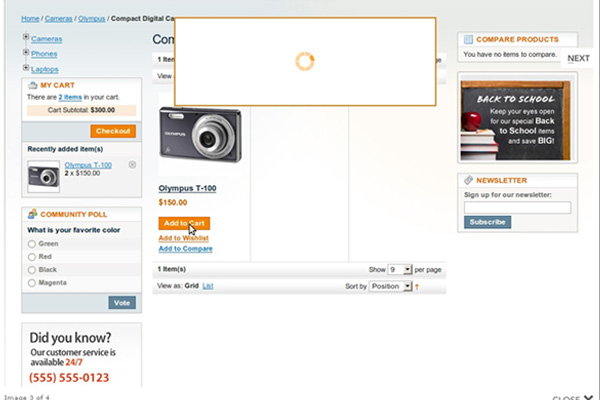Viewport: 600px width, 400px height.
Task: Open the Laptops category link
Action: (x=45, y=70)
